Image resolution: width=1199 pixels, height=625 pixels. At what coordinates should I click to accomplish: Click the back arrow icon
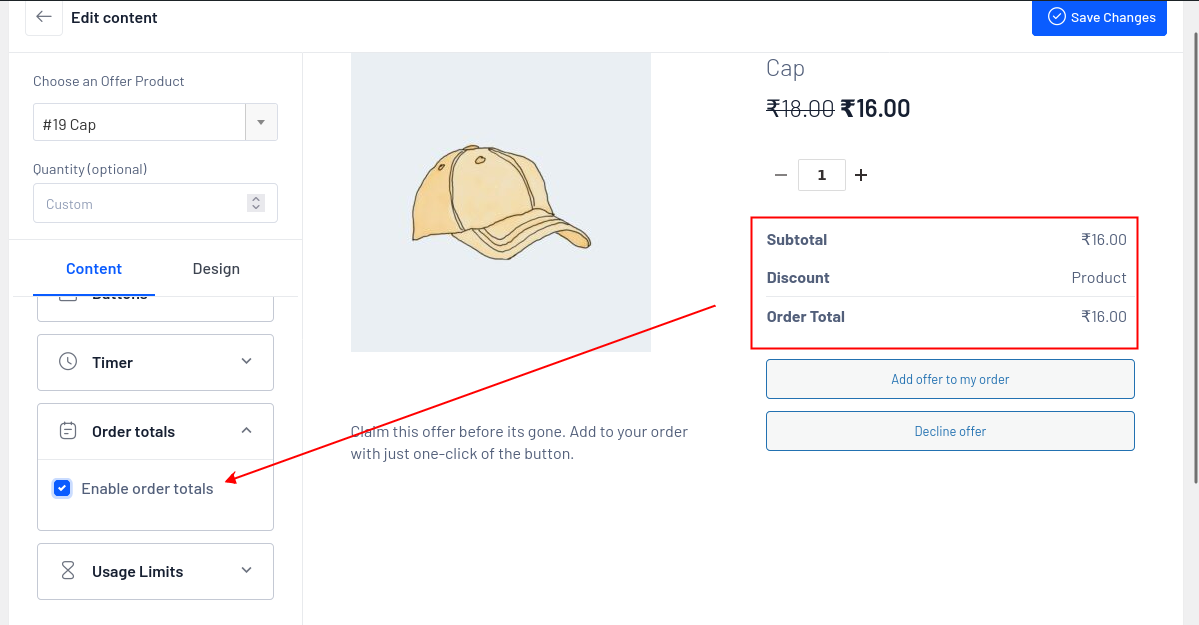pos(43,17)
